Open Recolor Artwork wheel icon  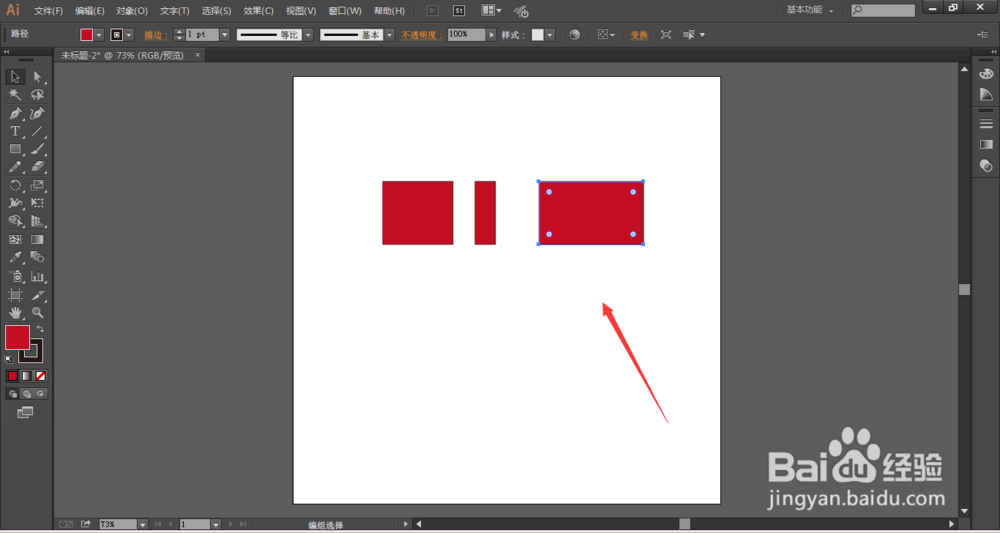coord(575,35)
